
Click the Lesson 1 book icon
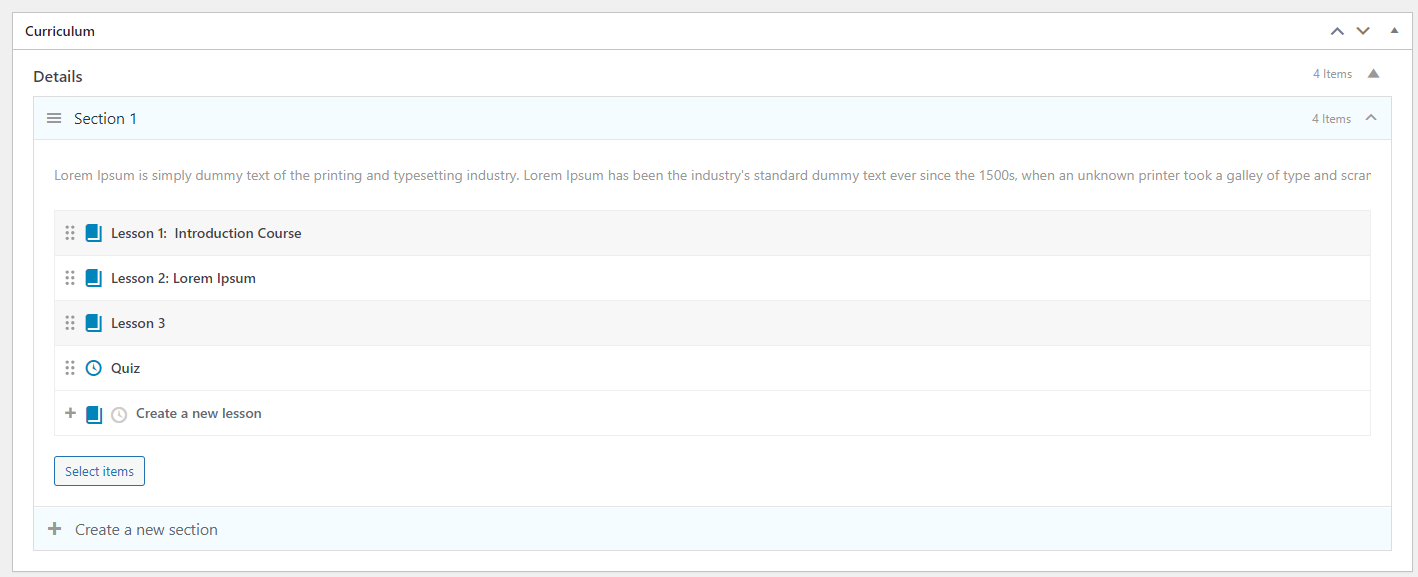[x=94, y=233]
